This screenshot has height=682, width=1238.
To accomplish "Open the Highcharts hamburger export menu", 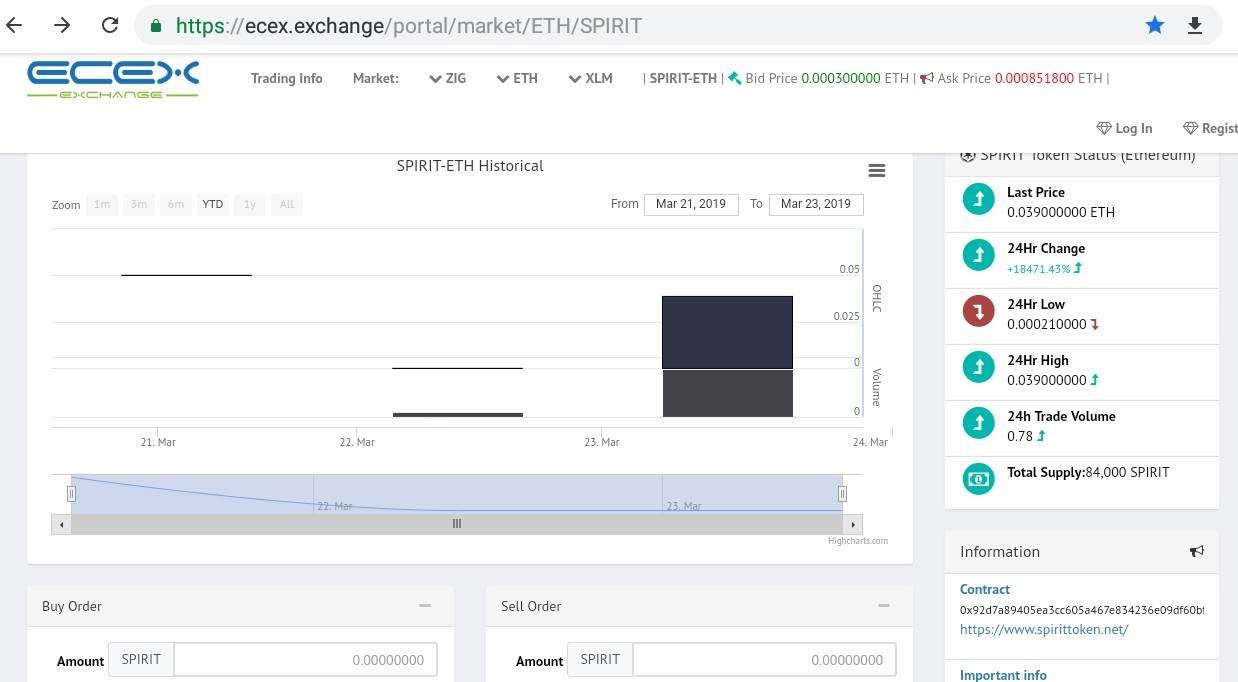I will (x=877, y=171).
